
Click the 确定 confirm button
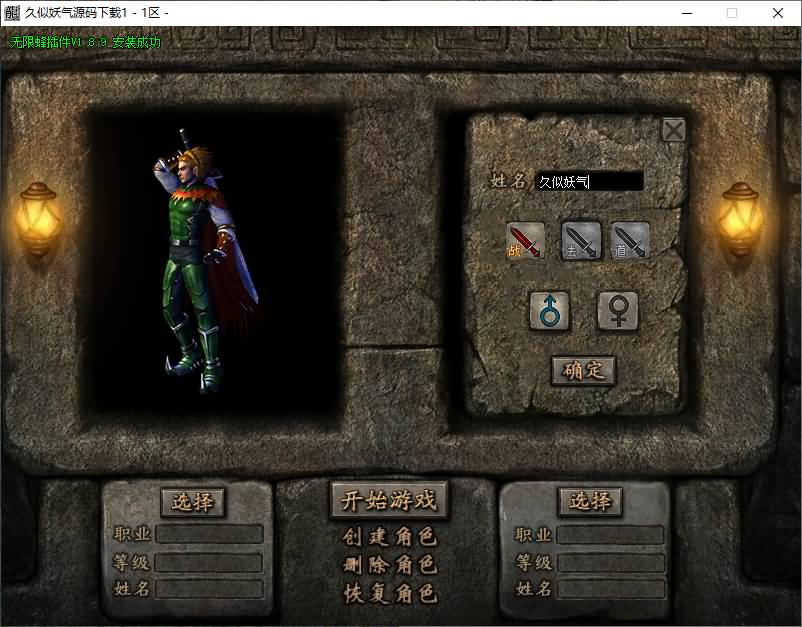pos(584,370)
